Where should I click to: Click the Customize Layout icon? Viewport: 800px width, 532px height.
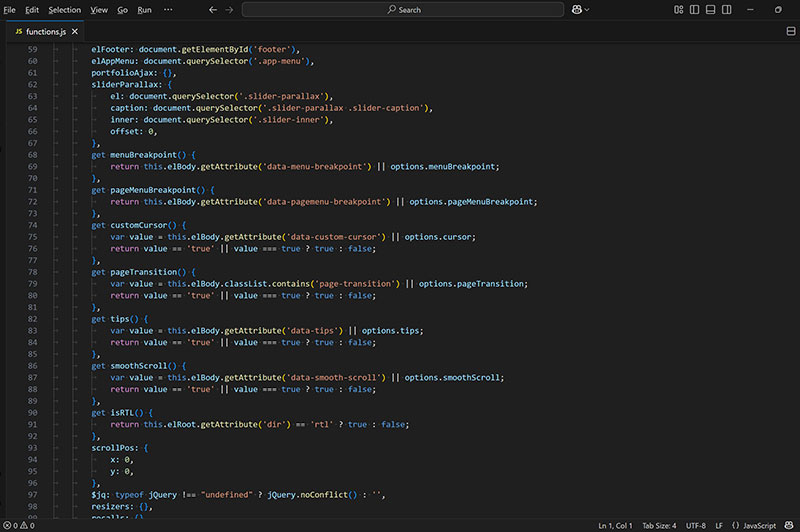678,9
